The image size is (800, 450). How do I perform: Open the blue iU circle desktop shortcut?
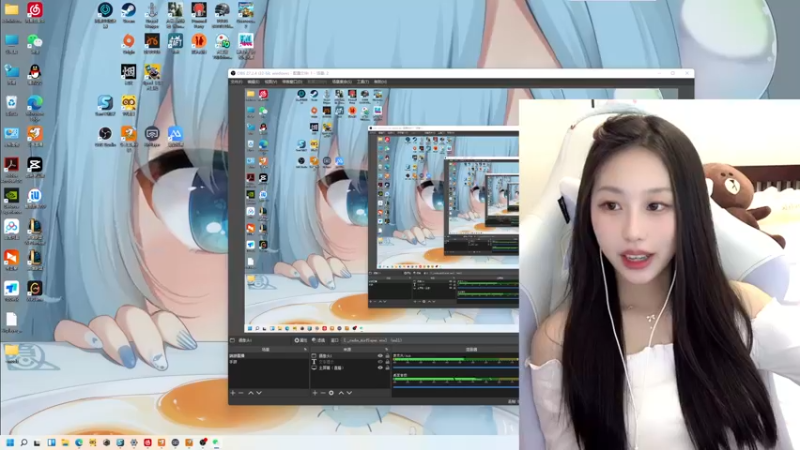pyautogui.click(x=35, y=195)
